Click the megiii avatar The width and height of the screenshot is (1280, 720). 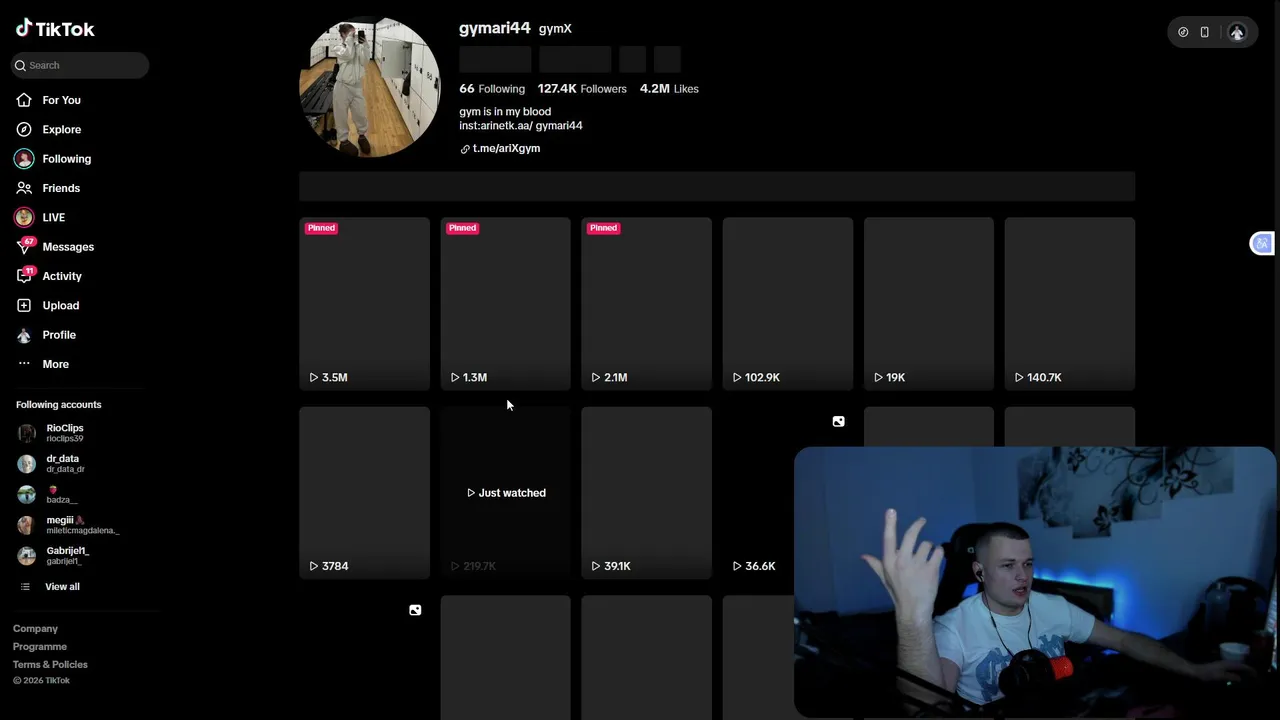coord(27,525)
